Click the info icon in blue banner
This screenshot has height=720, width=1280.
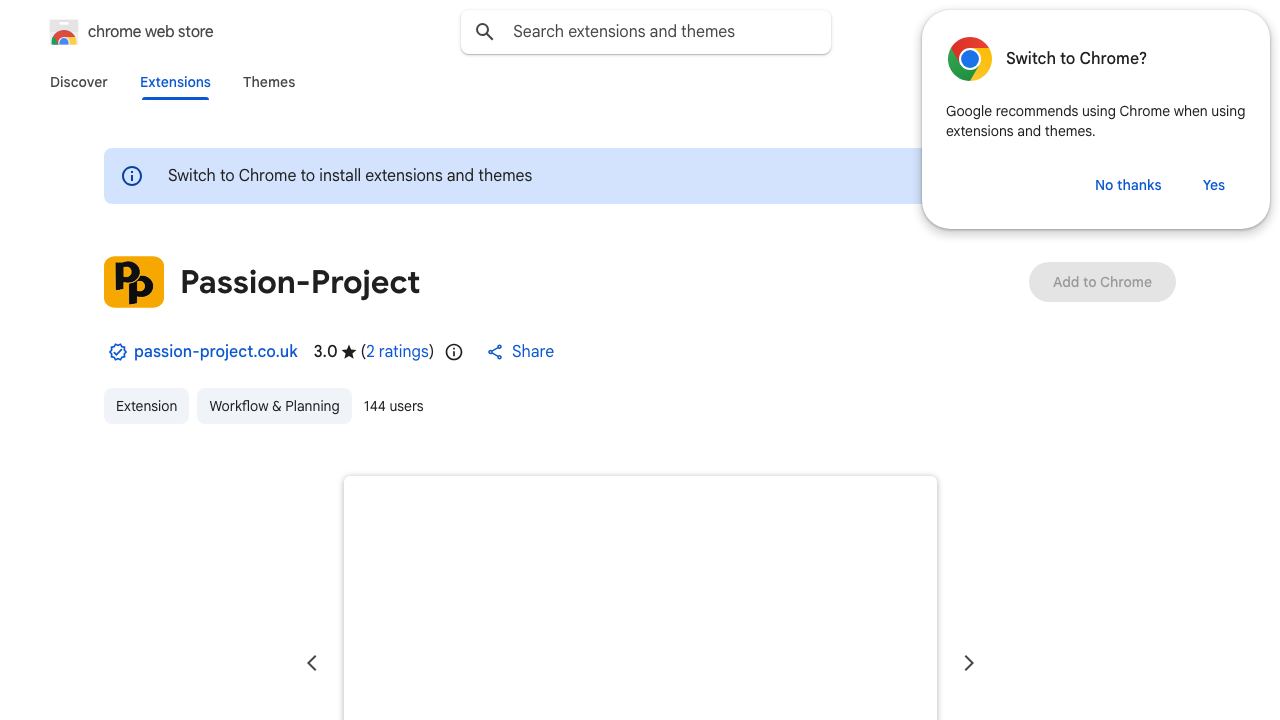132,176
